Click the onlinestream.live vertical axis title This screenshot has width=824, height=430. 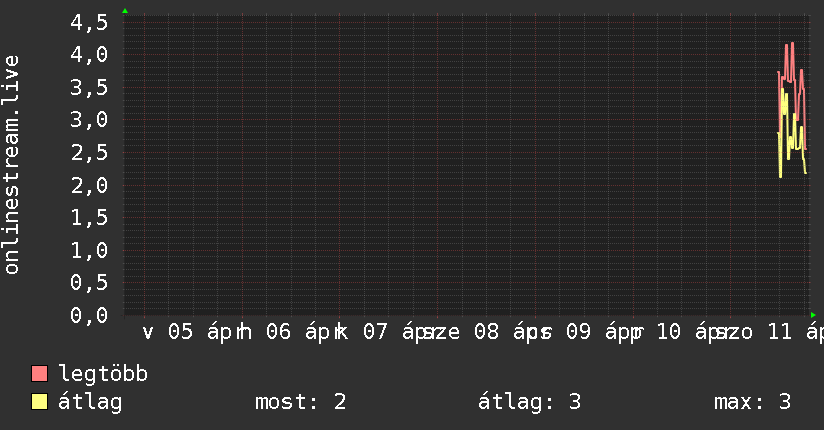coord(12,165)
